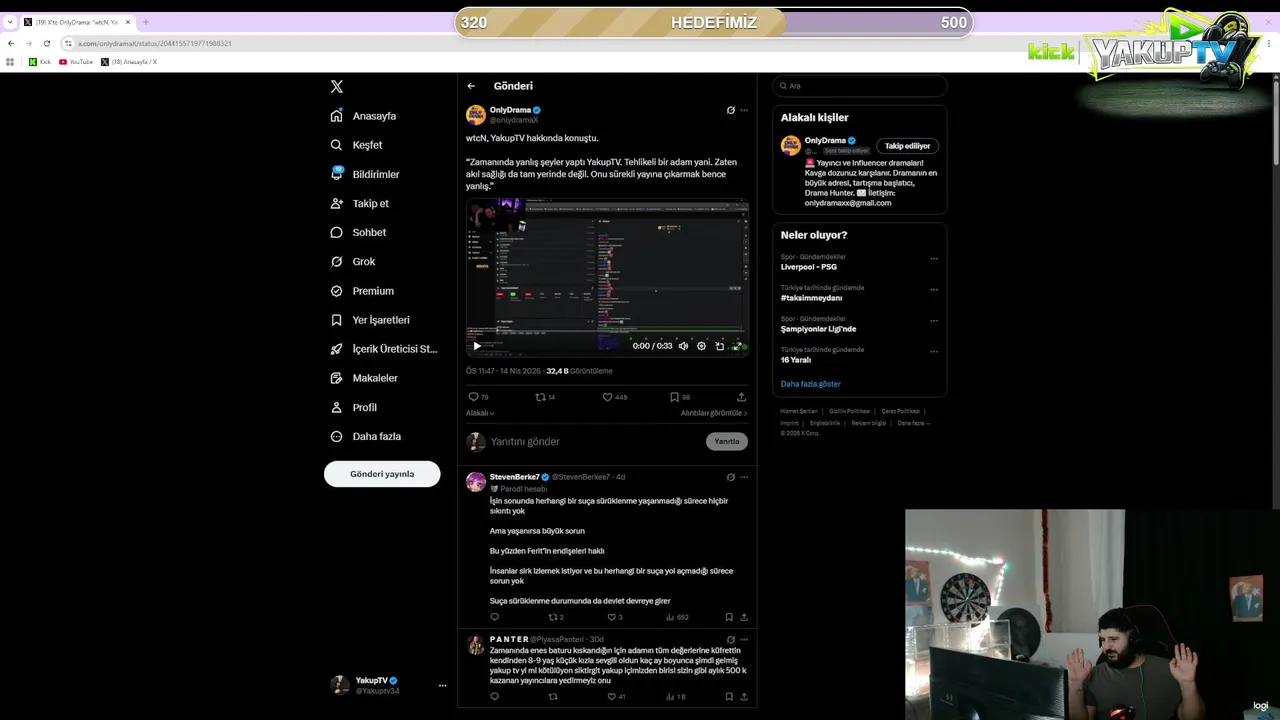Open Profil page
Image resolution: width=1280 pixels, height=720 pixels.
point(354,407)
